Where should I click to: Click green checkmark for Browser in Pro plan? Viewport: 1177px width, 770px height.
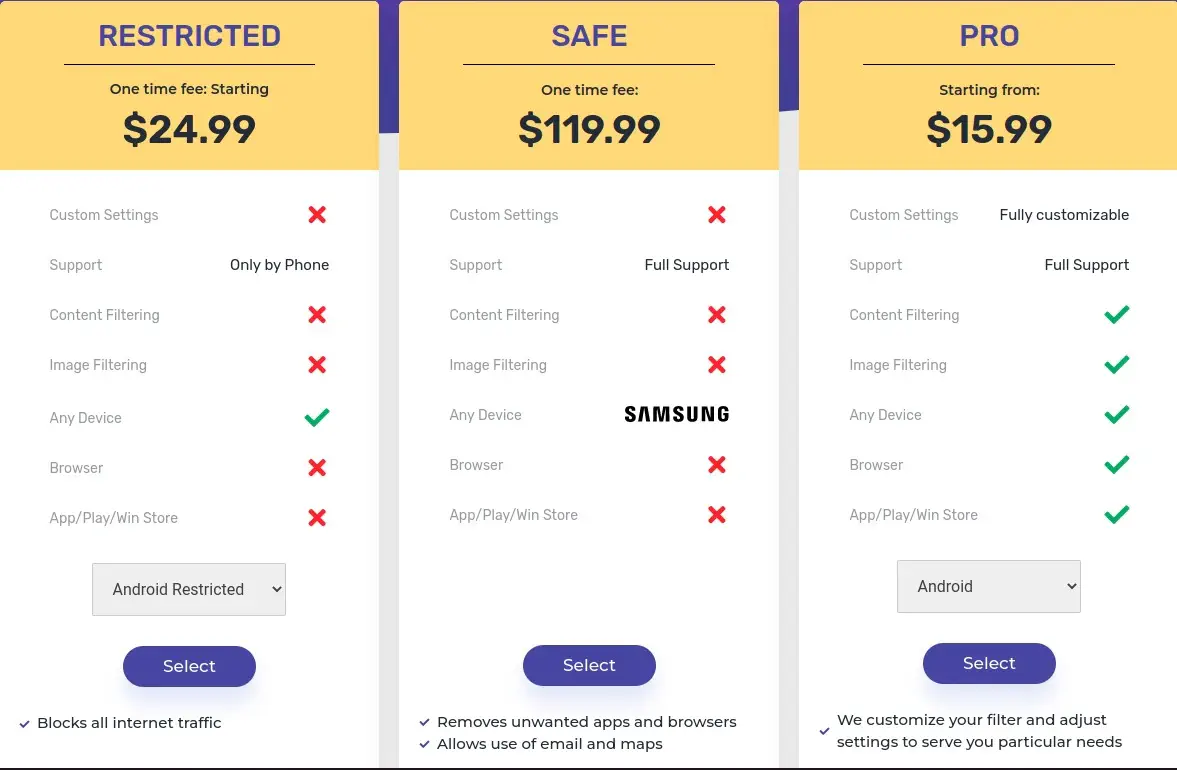click(1116, 464)
